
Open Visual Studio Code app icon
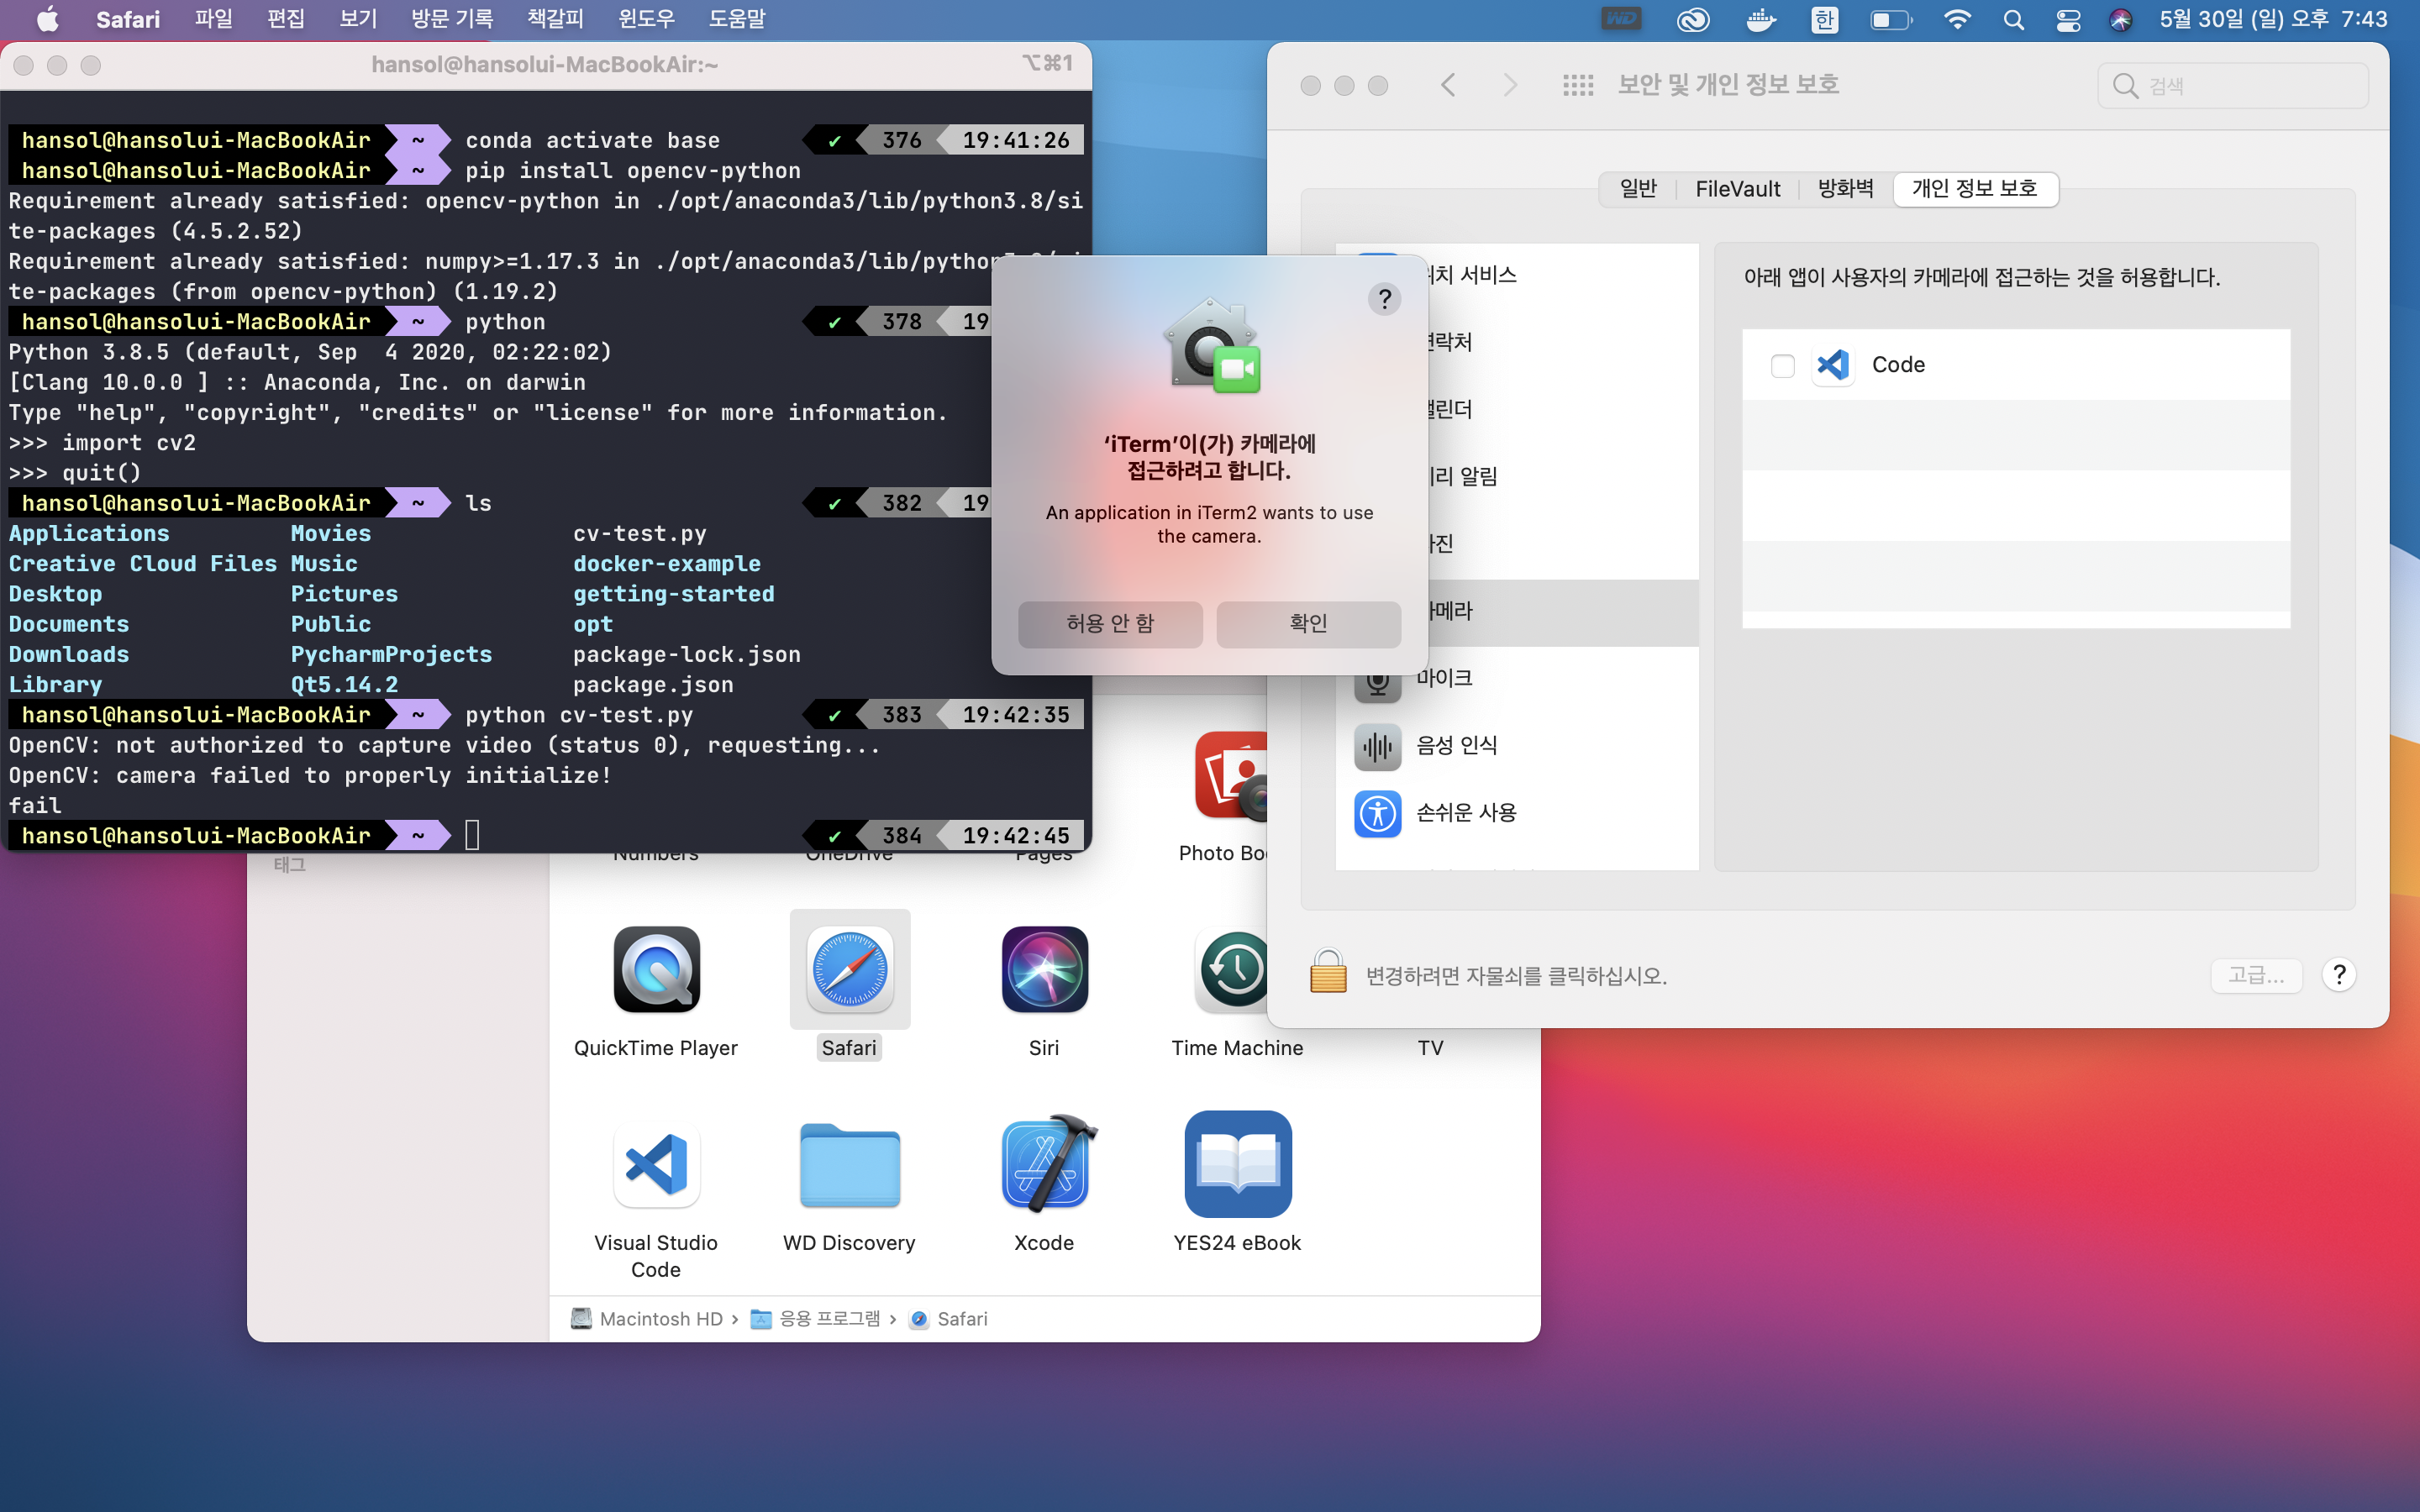[x=656, y=1163]
